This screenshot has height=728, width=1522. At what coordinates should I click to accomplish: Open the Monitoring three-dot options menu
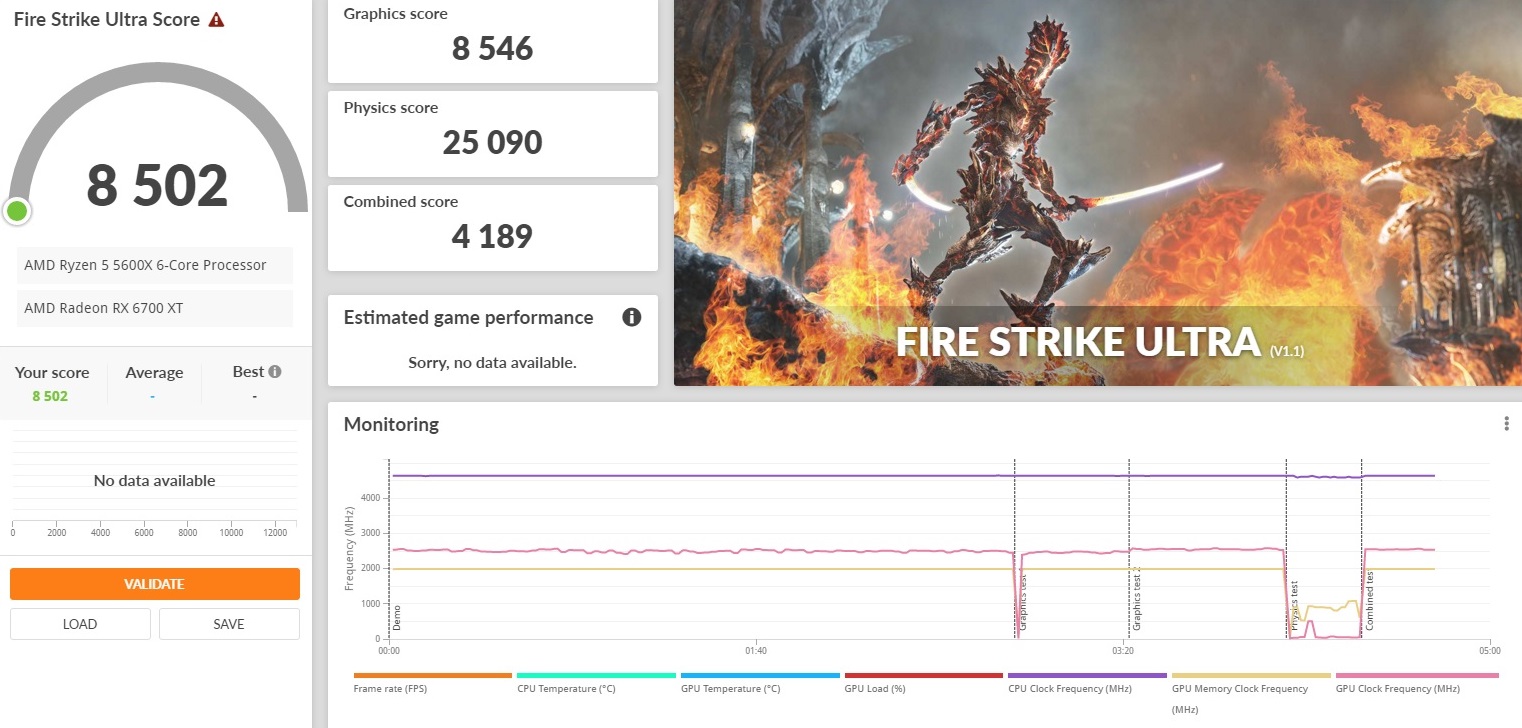click(1506, 424)
